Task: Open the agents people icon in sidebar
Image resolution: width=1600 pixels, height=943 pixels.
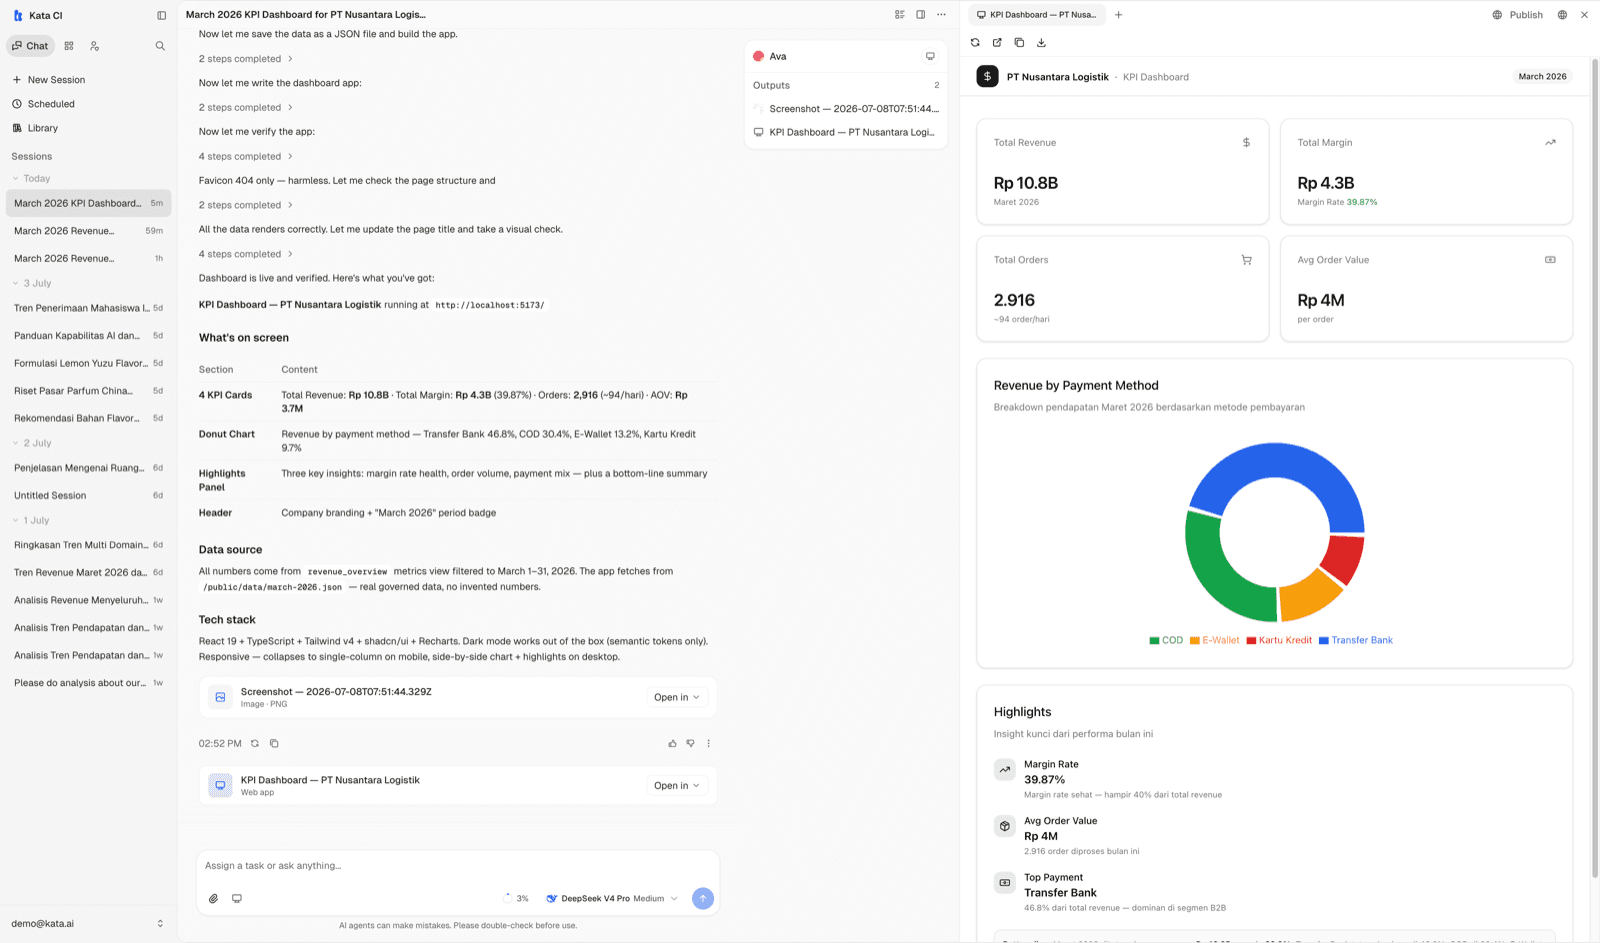Action: coord(94,46)
